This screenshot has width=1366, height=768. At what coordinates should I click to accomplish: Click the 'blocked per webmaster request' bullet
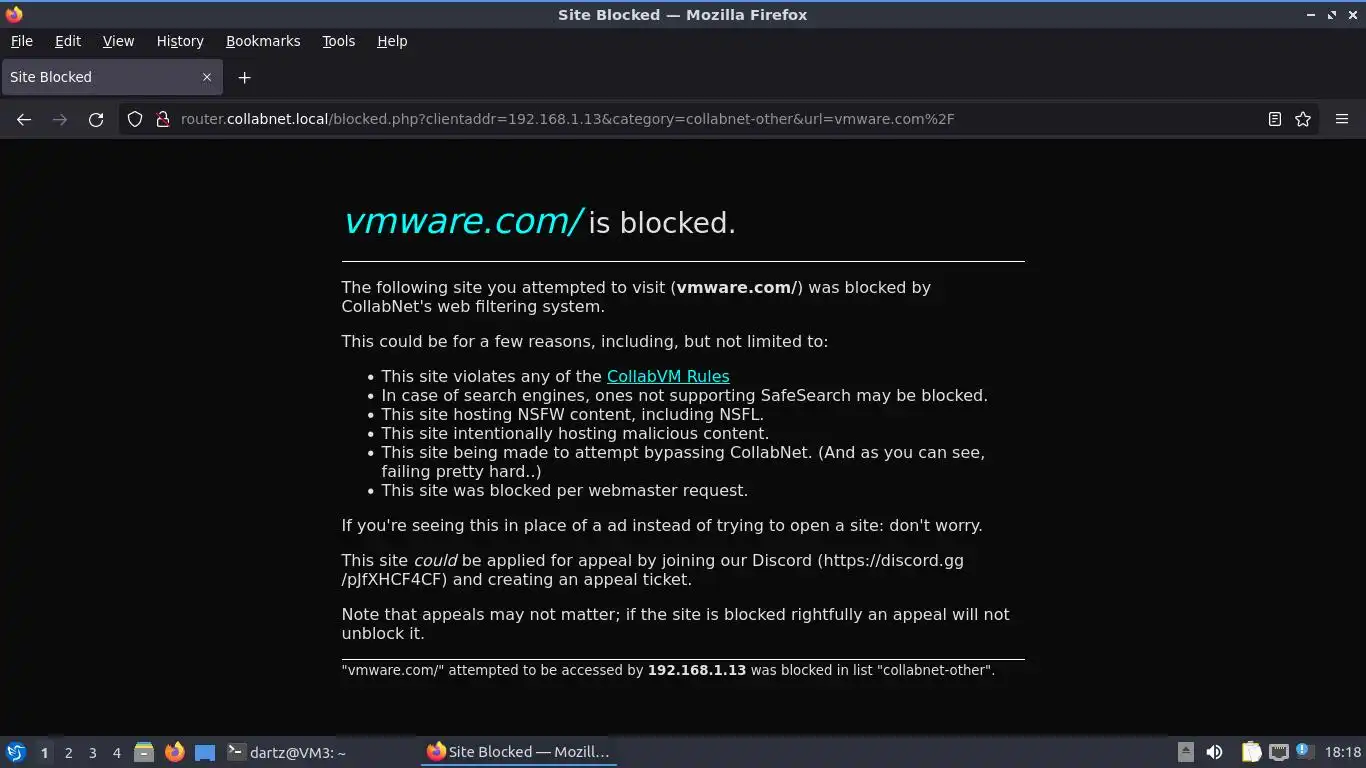[564, 490]
